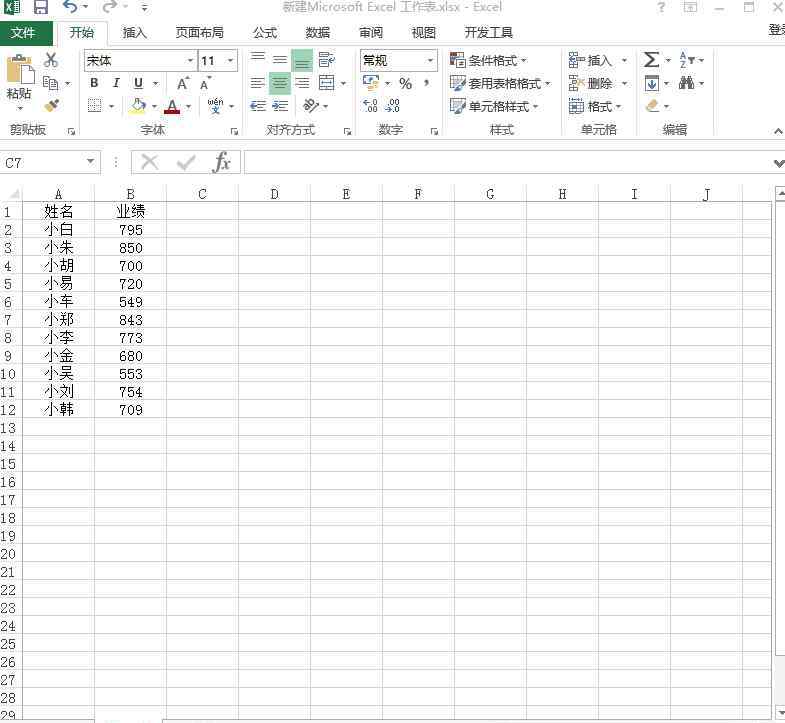Click inside the formula bar input

pos(507,163)
